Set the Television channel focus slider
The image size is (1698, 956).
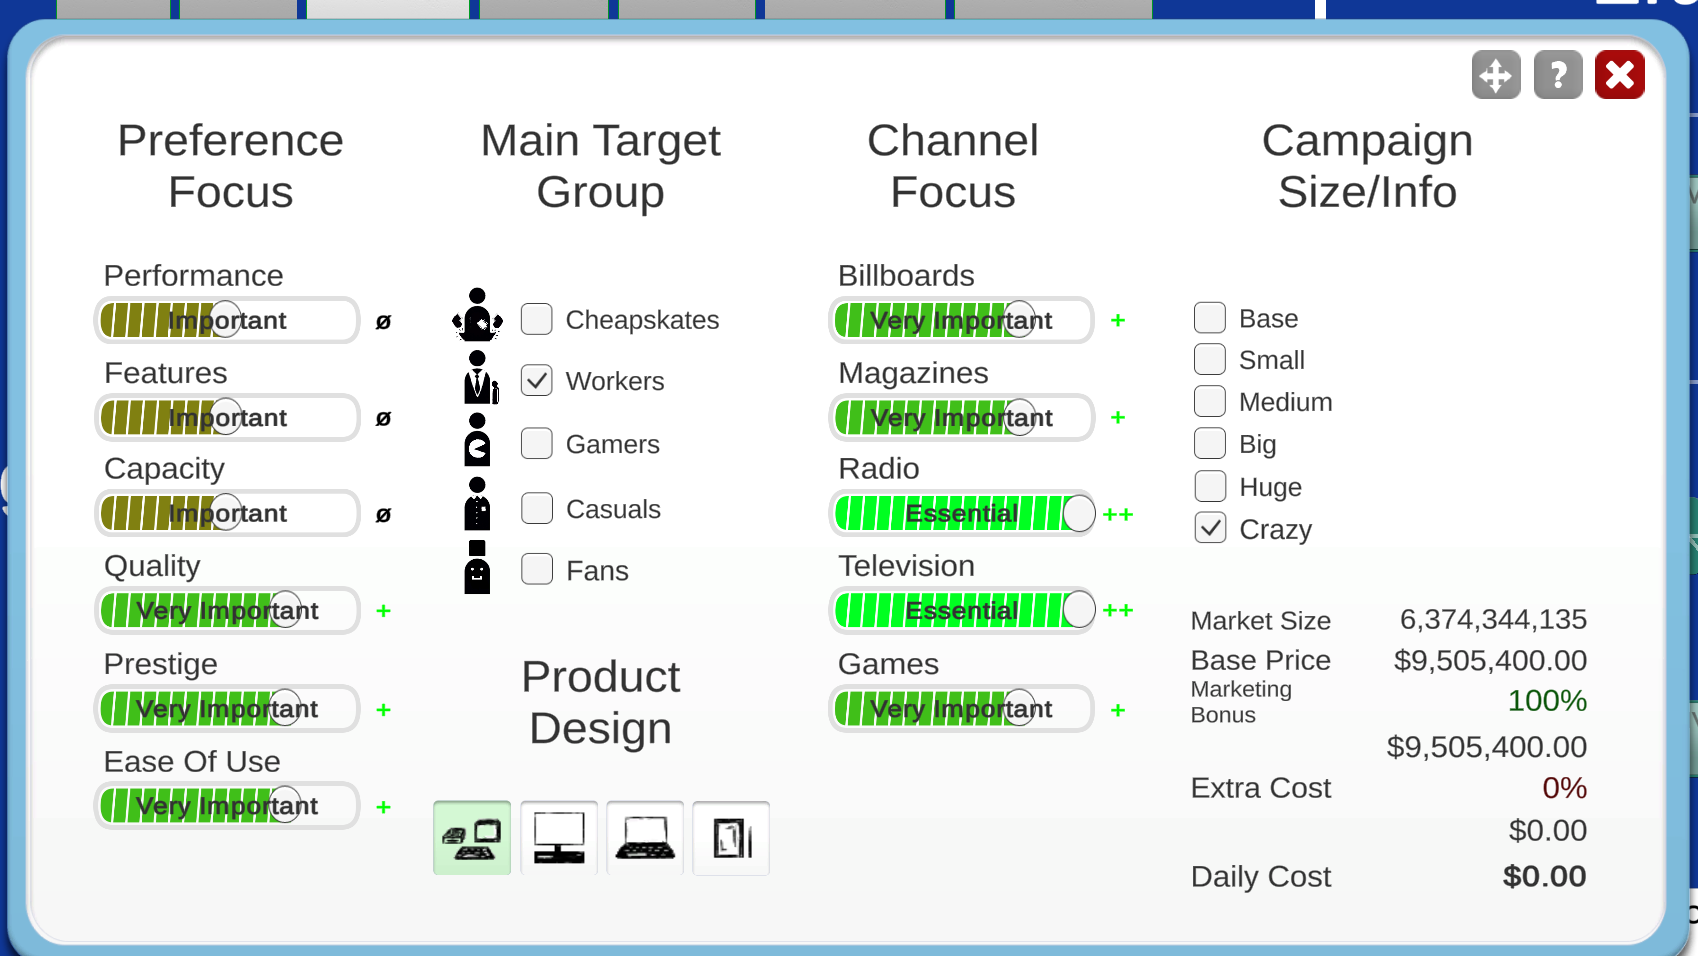962,610
